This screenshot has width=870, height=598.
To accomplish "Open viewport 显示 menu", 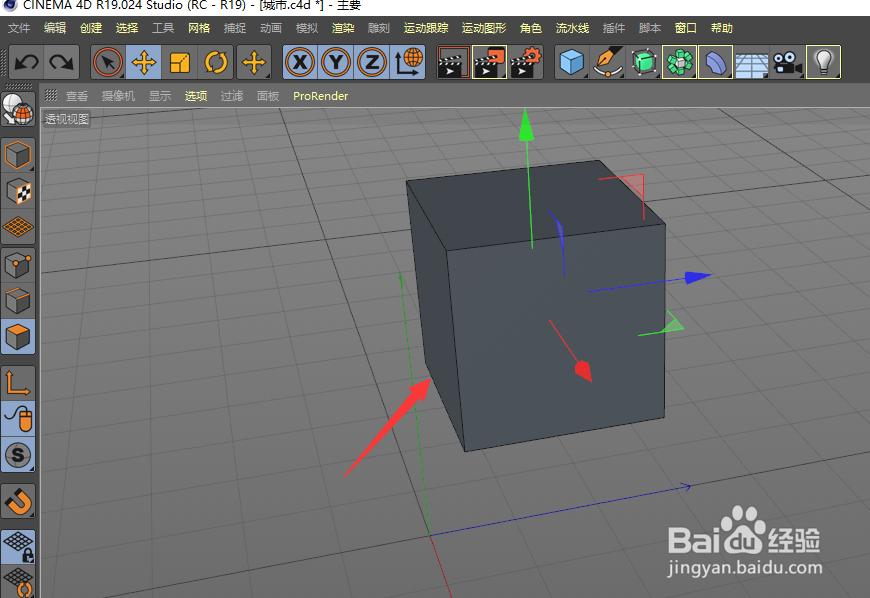I will pos(160,96).
